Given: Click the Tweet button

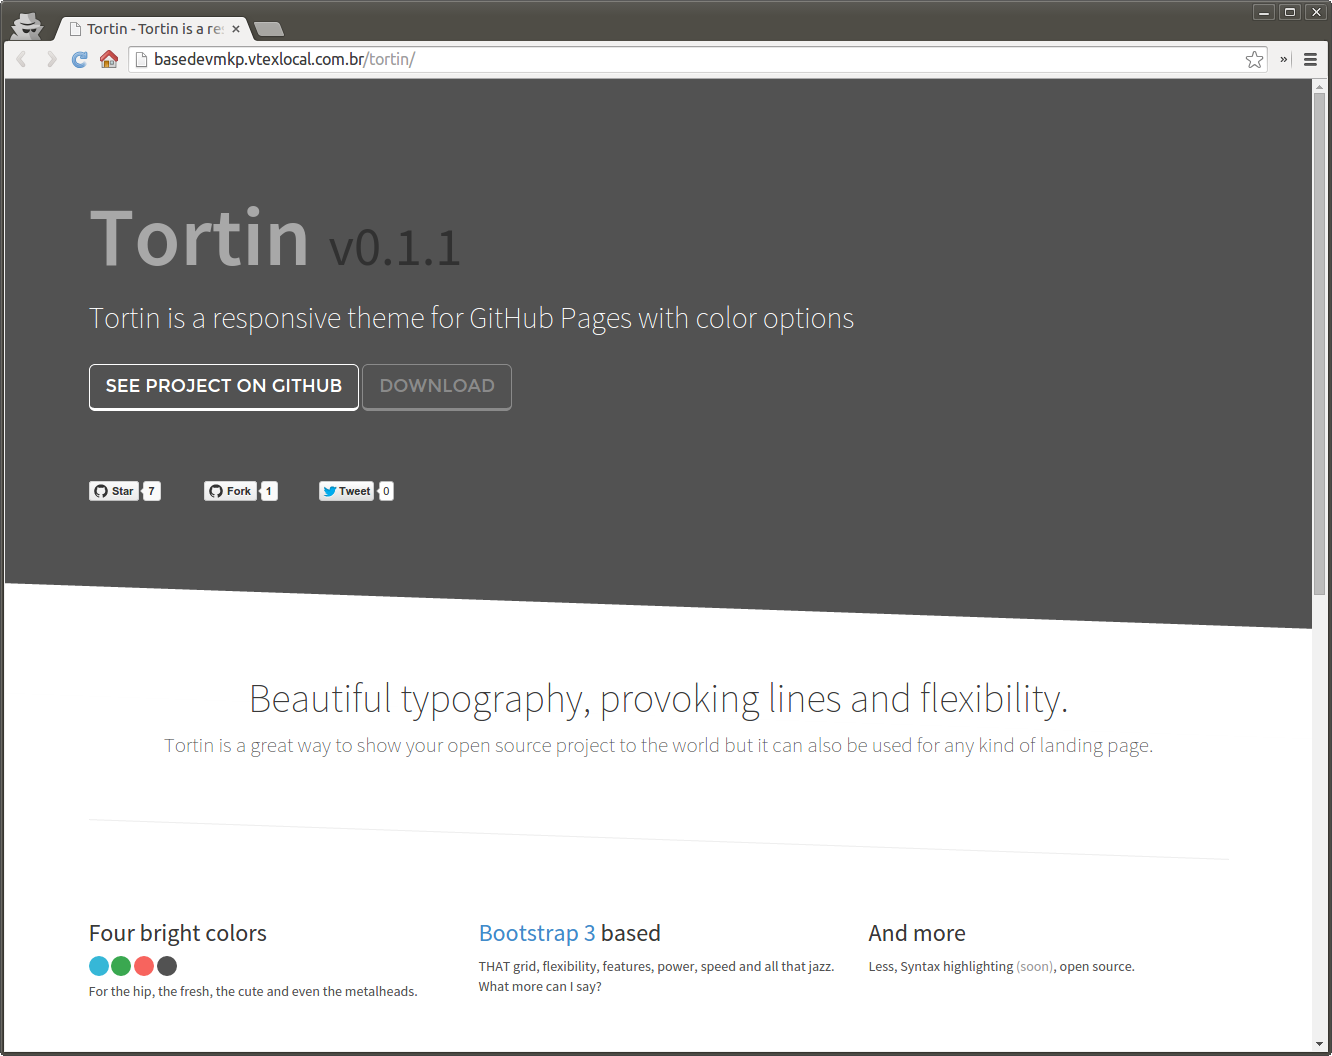Looking at the screenshot, I should 346,491.
